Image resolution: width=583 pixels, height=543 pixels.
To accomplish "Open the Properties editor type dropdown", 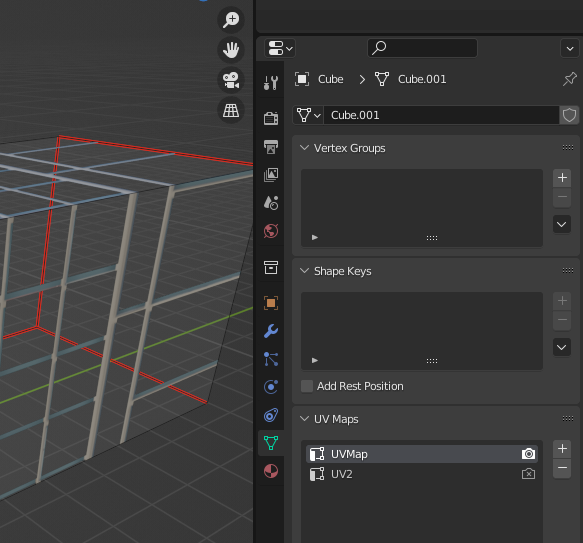I will coord(280,48).
